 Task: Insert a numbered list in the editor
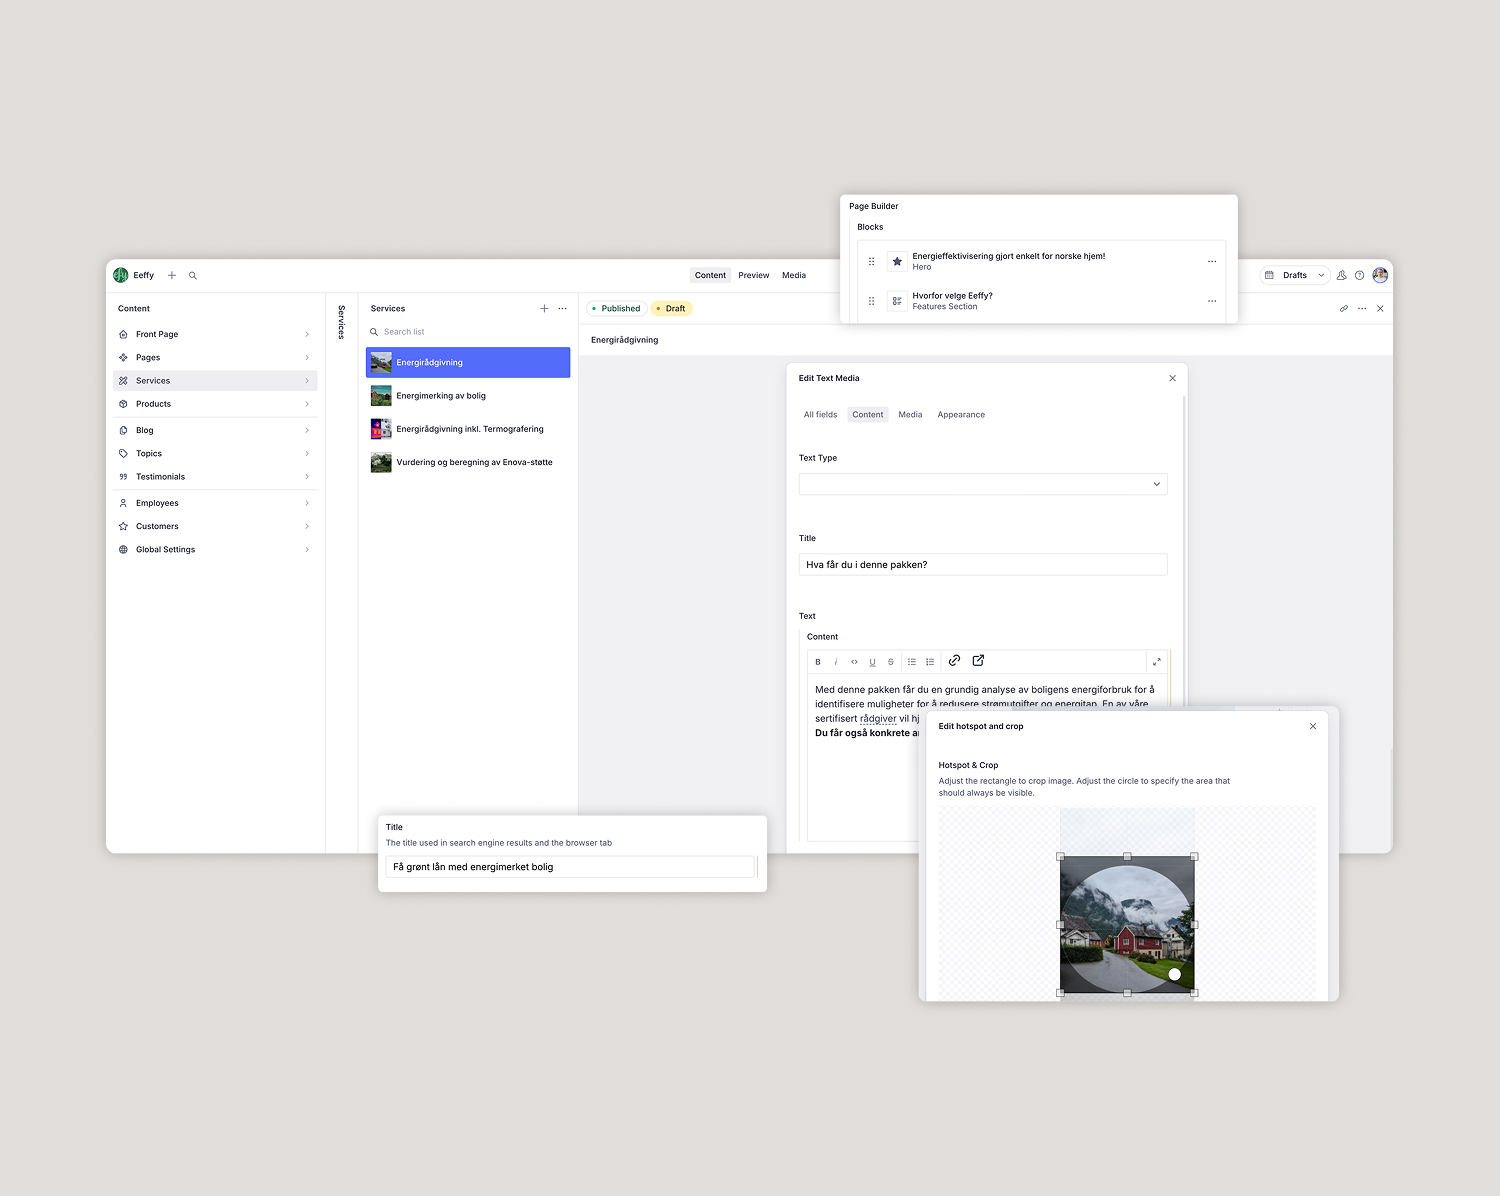coord(930,662)
